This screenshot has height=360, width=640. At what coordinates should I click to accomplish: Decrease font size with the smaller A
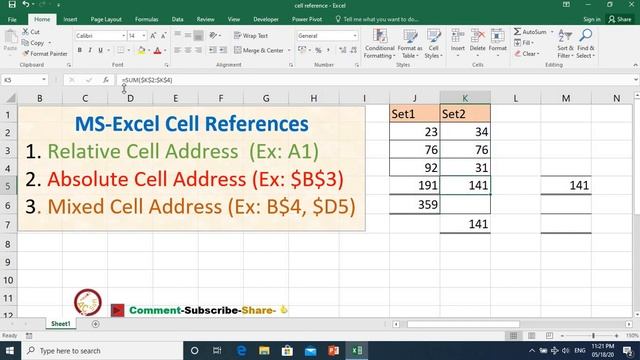(163, 36)
